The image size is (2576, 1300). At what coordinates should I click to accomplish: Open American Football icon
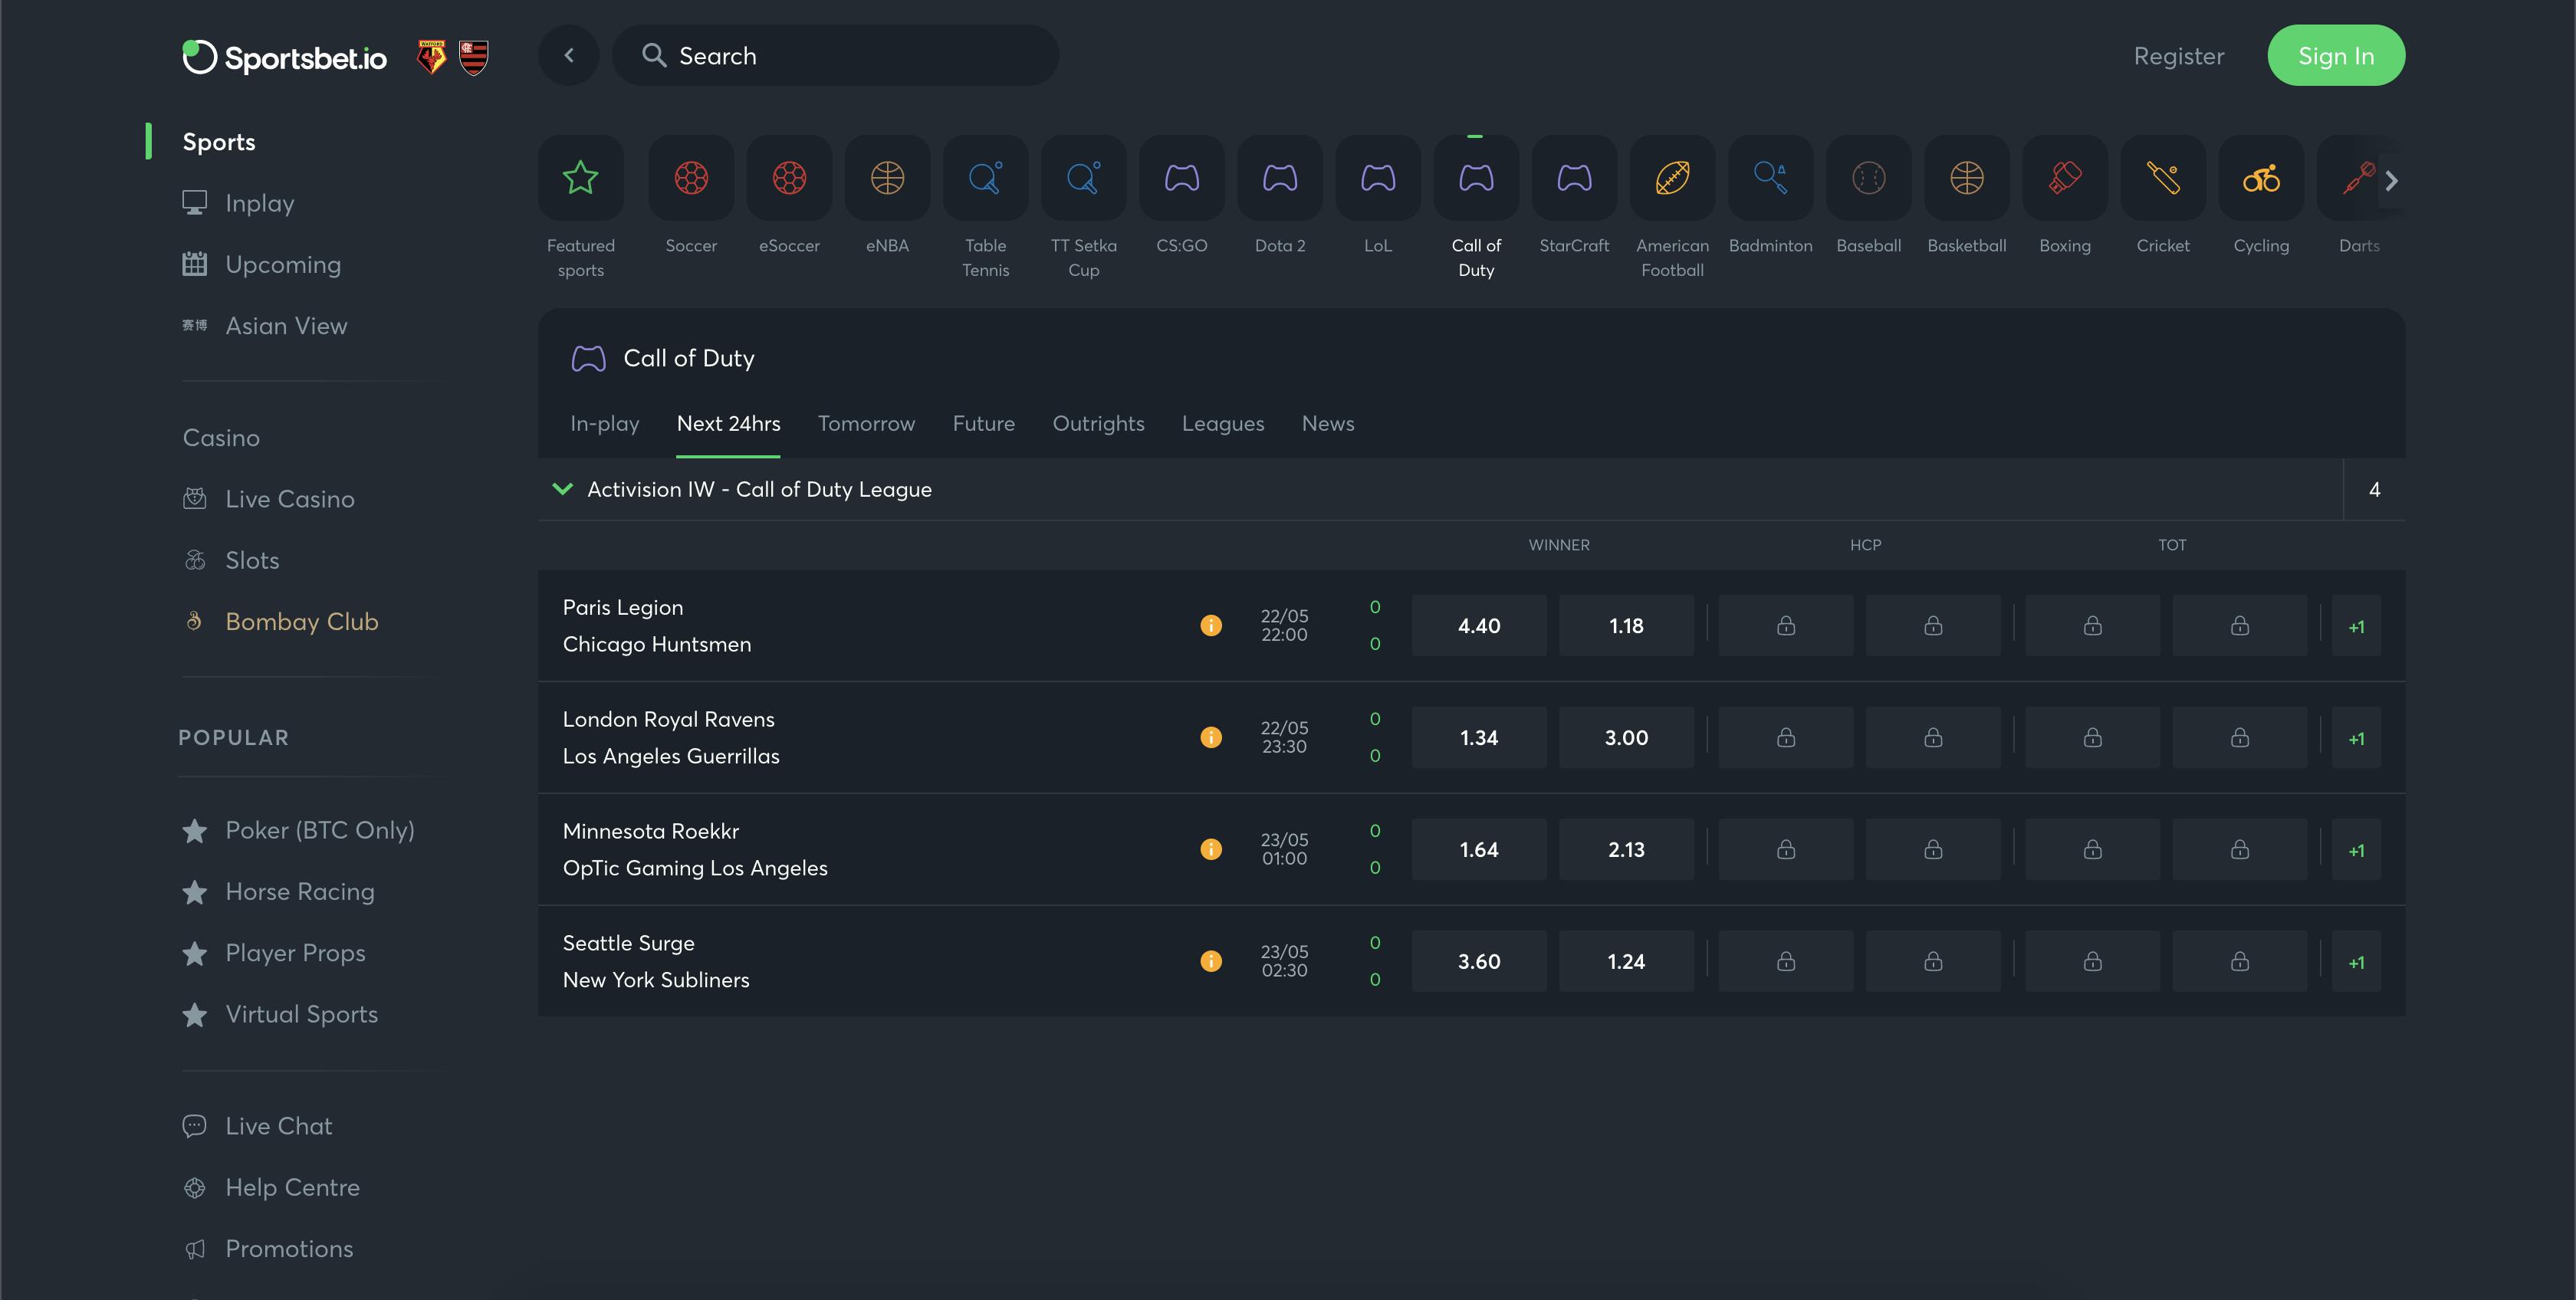coord(1672,178)
